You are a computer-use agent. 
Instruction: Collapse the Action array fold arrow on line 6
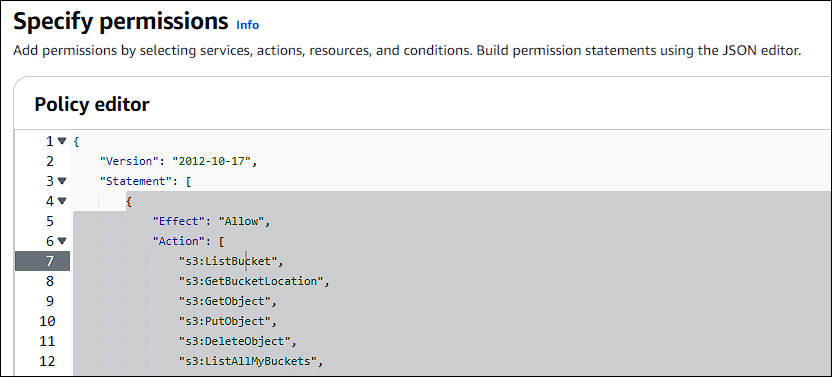coord(62,241)
